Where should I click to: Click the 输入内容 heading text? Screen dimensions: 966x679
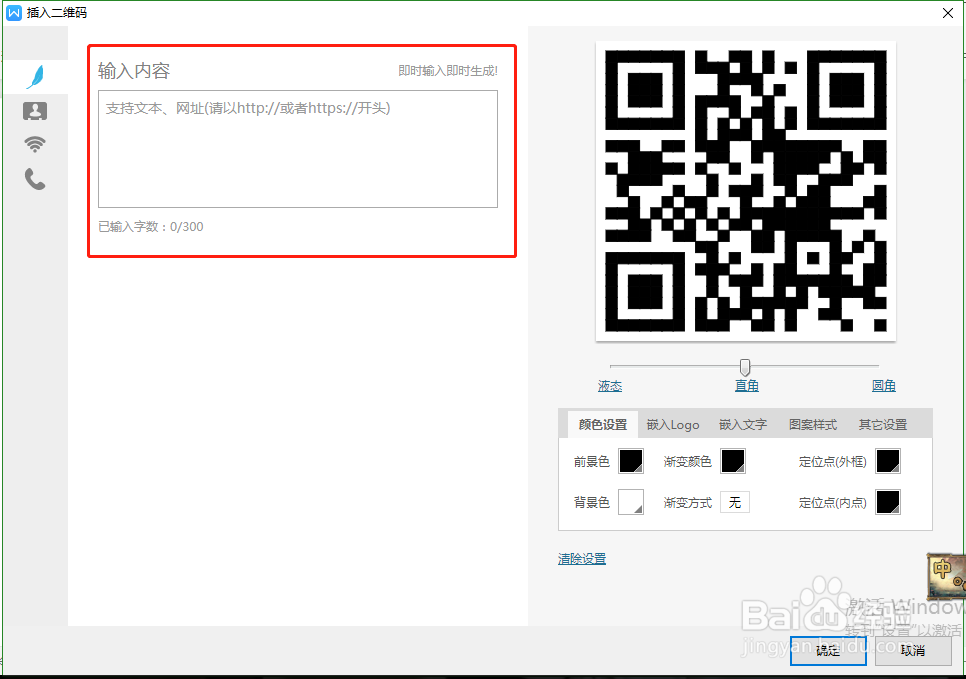[x=134, y=71]
